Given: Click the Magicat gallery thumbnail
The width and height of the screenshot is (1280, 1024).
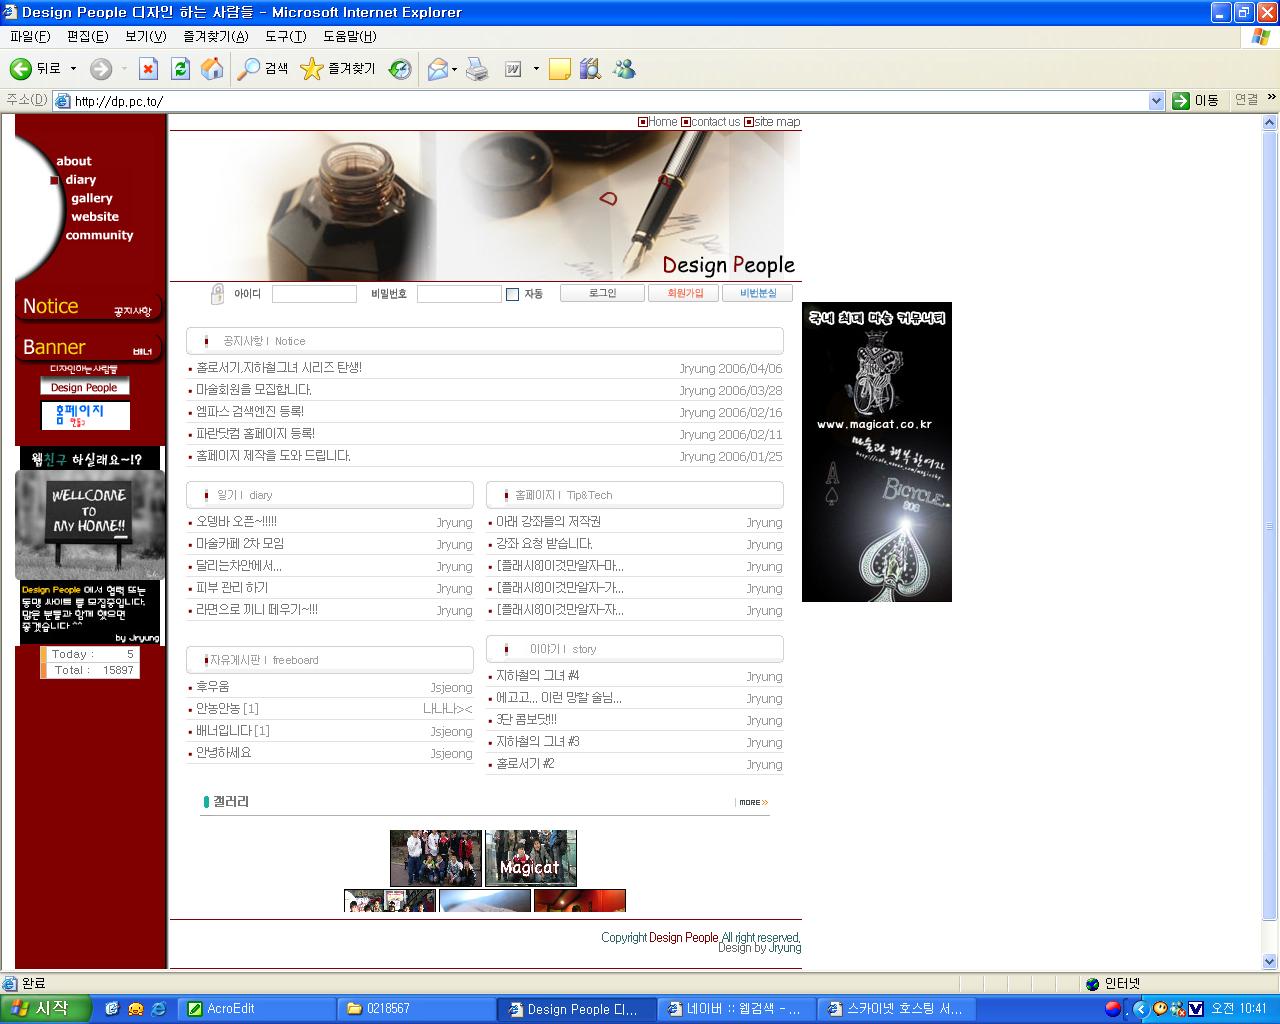Looking at the screenshot, I should [530, 857].
